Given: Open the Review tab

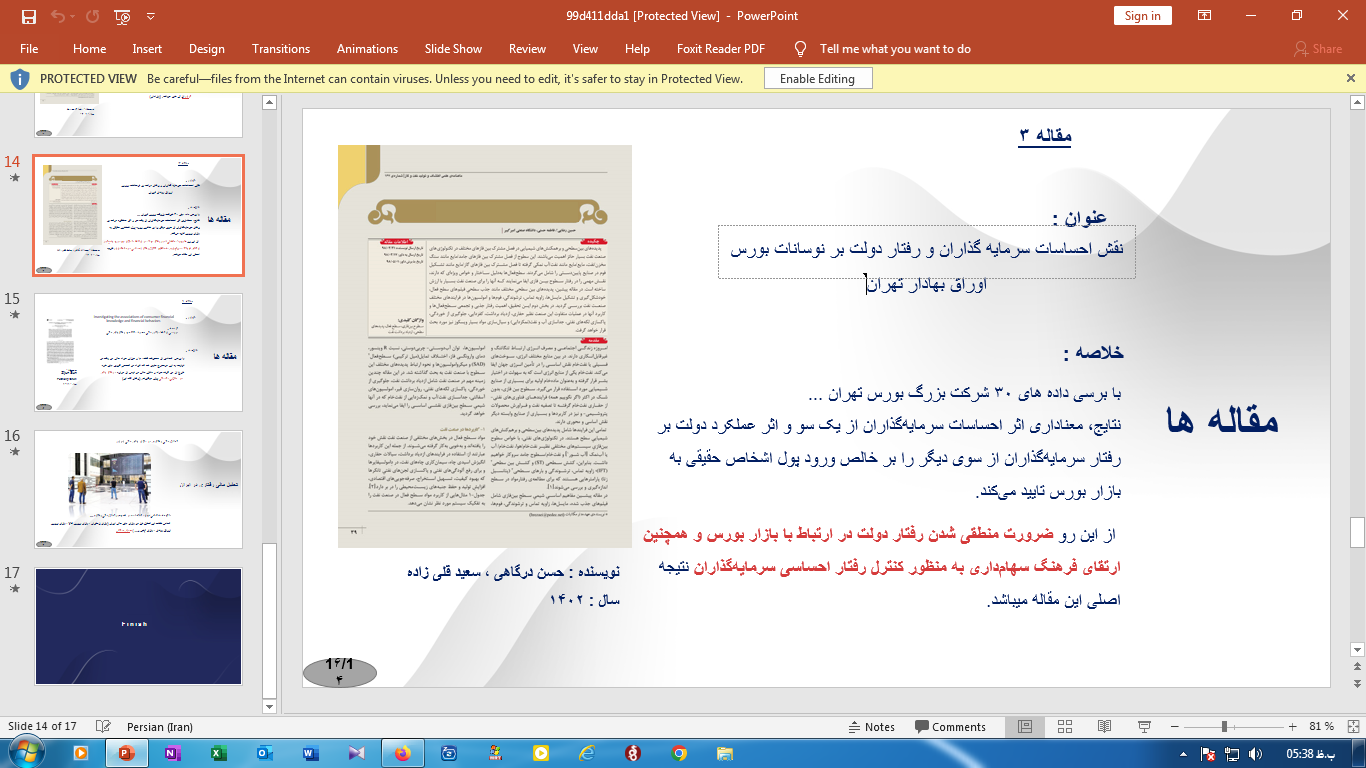Looking at the screenshot, I should (527, 49).
